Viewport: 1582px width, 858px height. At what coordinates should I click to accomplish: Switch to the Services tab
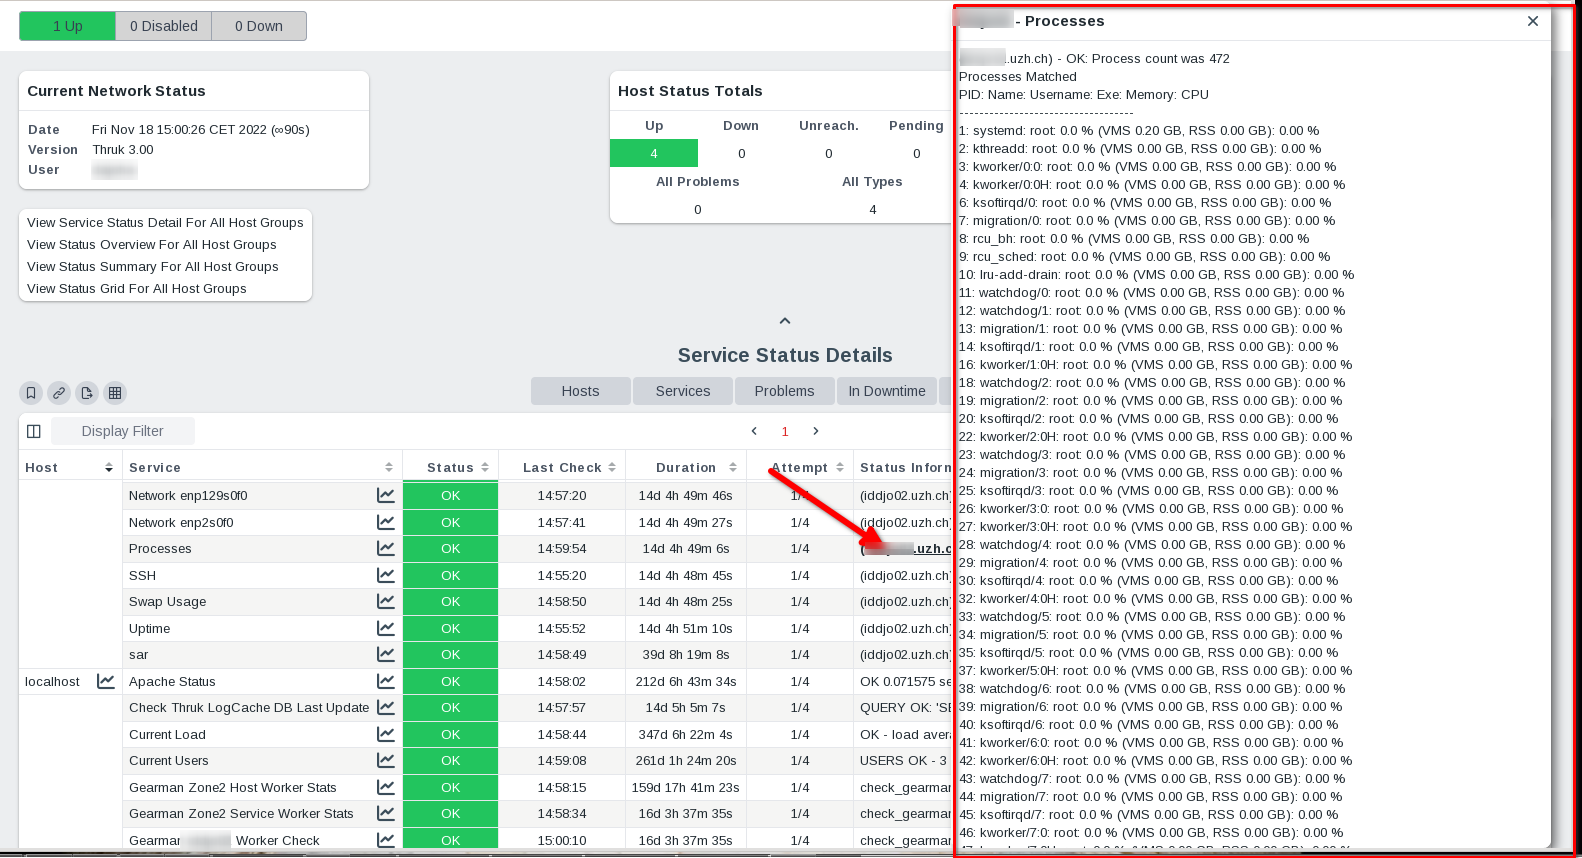tap(683, 391)
